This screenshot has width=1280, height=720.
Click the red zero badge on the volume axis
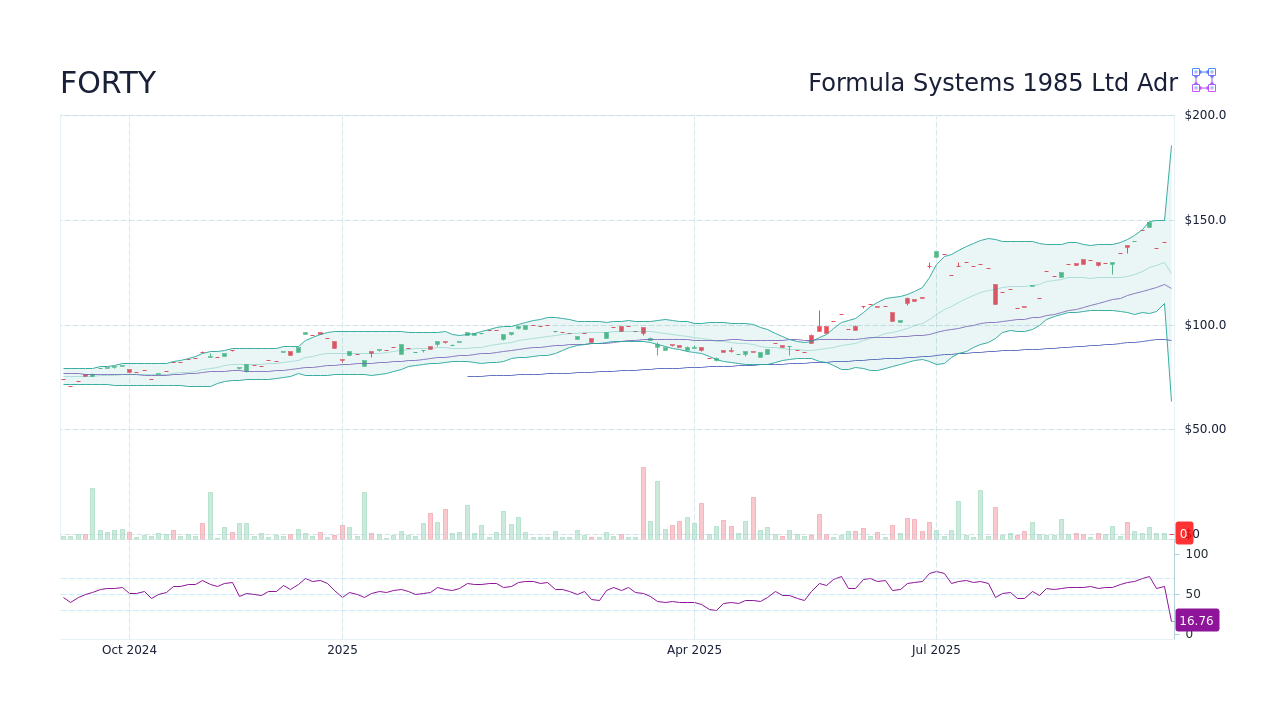tap(1183, 533)
